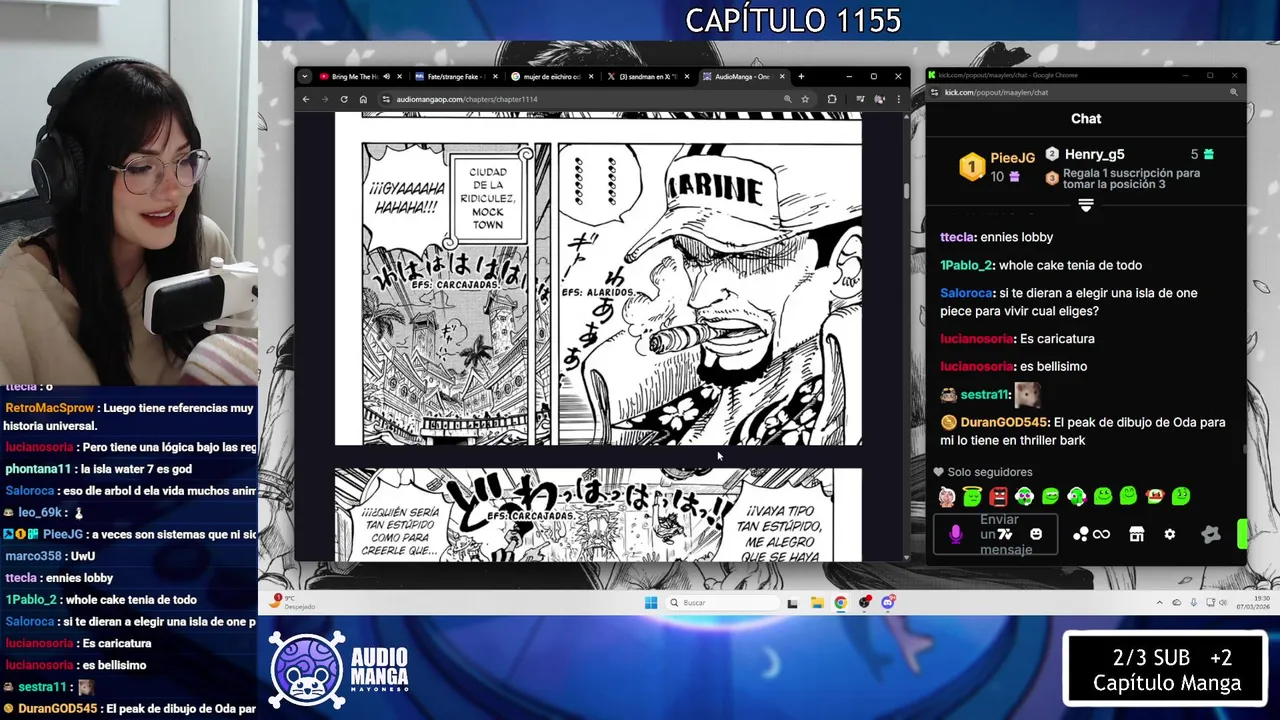Image resolution: width=1280 pixels, height=720 pixels.
Task: Click username ttecla in Kick chat
Action: [x=957, y=237]
